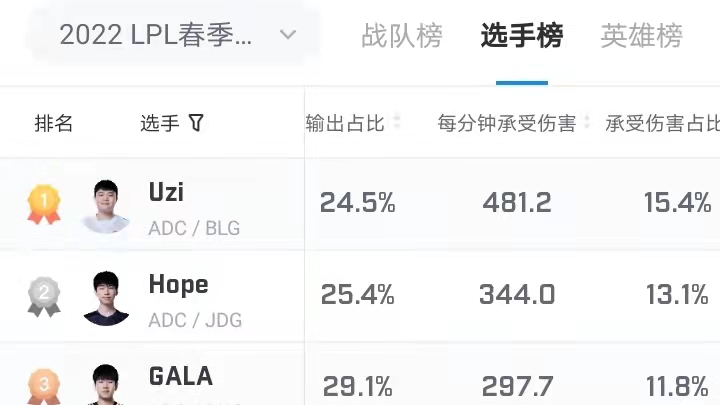The image size is (720, 405).
Task: Click the bronze rank 3 medal icon
Action: tap(44, 386)
